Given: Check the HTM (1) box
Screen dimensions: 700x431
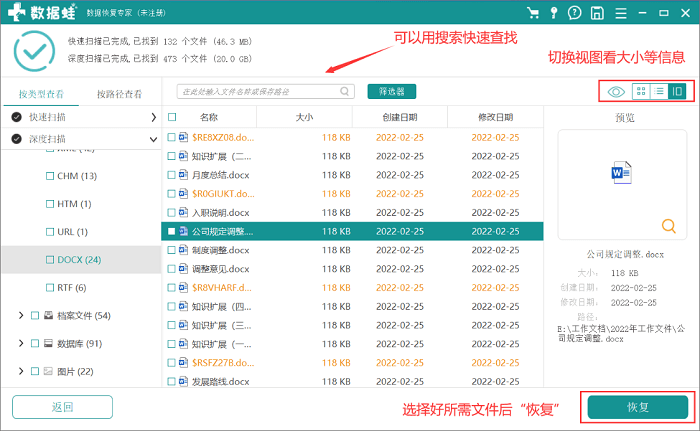Looking at the screenshot, I should pyautogui.click(x=50, y=204).
